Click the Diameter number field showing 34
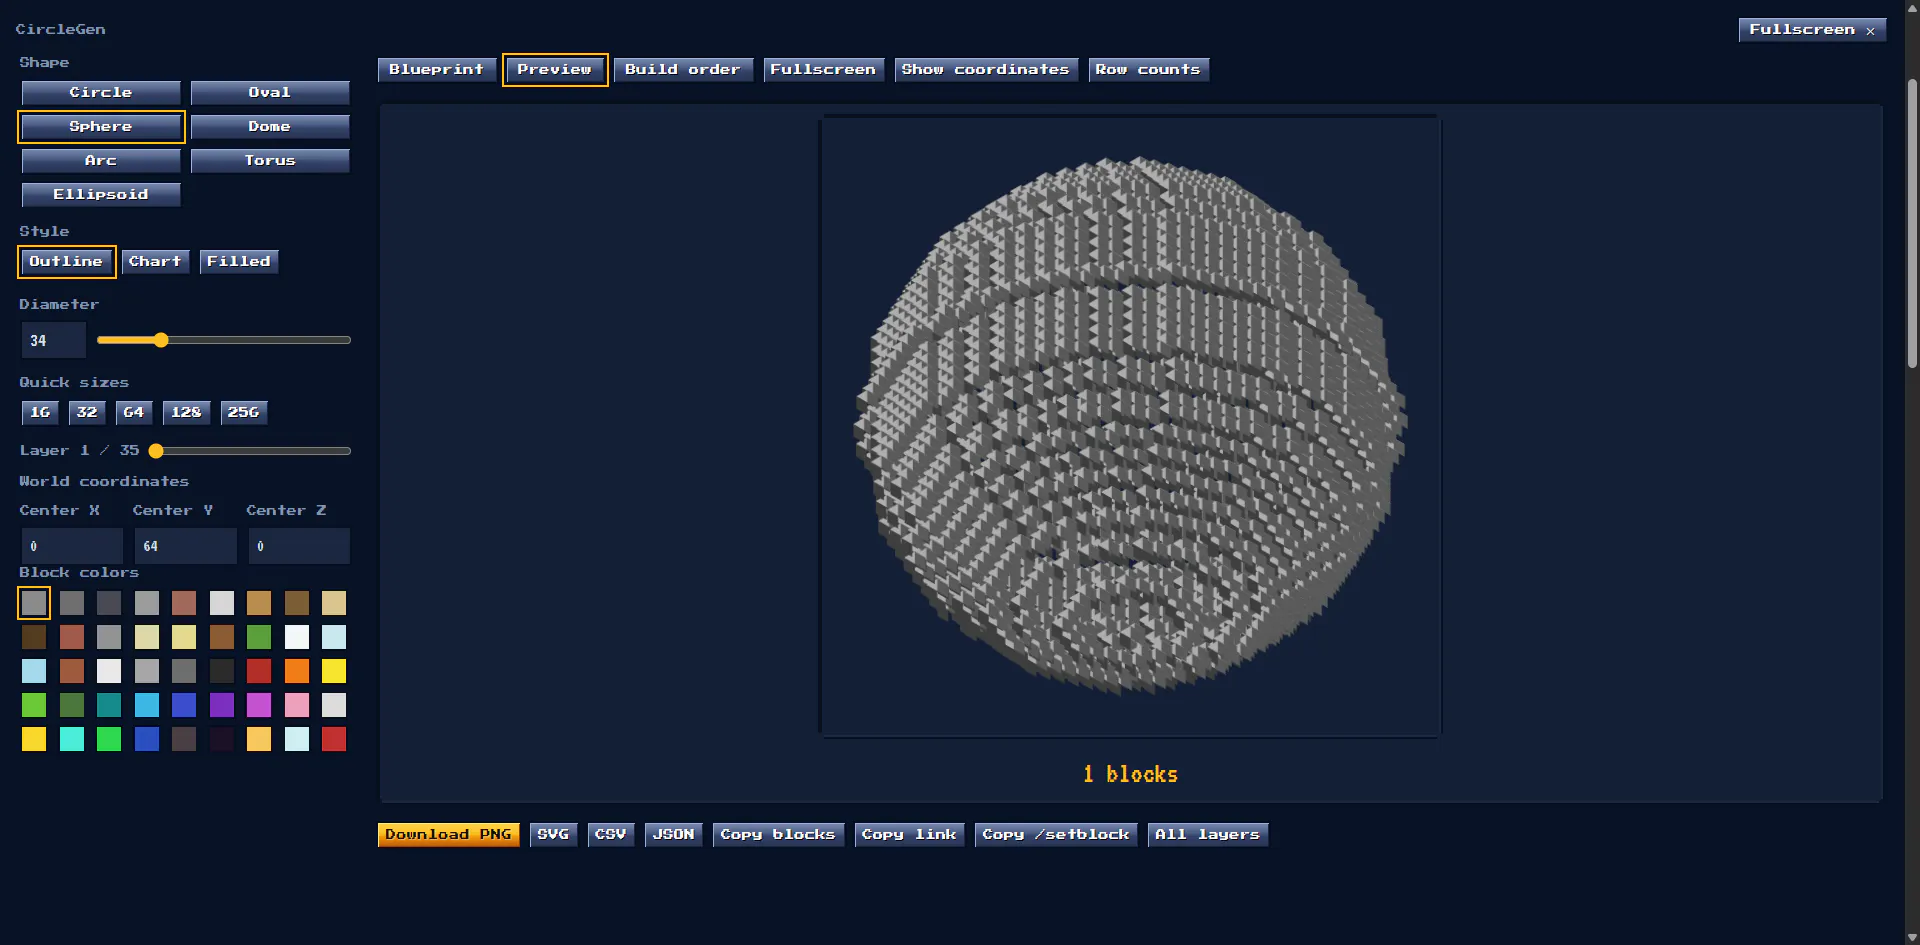Image resolution: width=1920 pixels, height=945 pixels. (x=53, y=340)
